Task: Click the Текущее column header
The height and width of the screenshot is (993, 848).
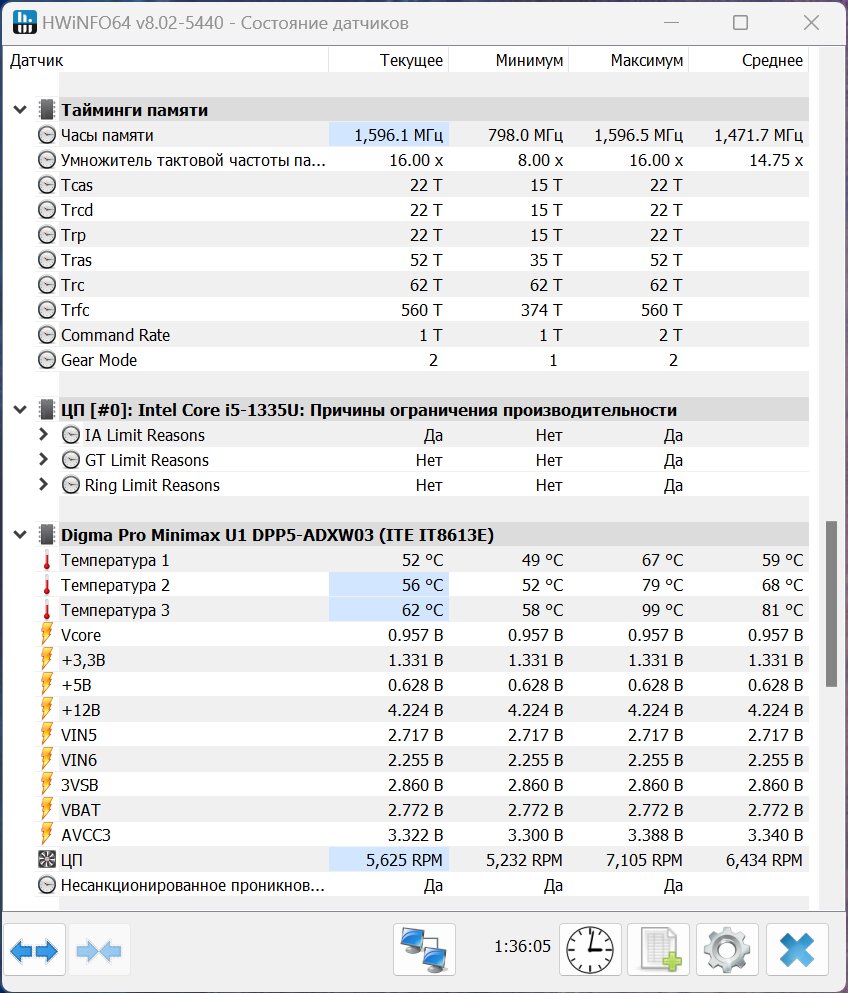Action: 389,60
